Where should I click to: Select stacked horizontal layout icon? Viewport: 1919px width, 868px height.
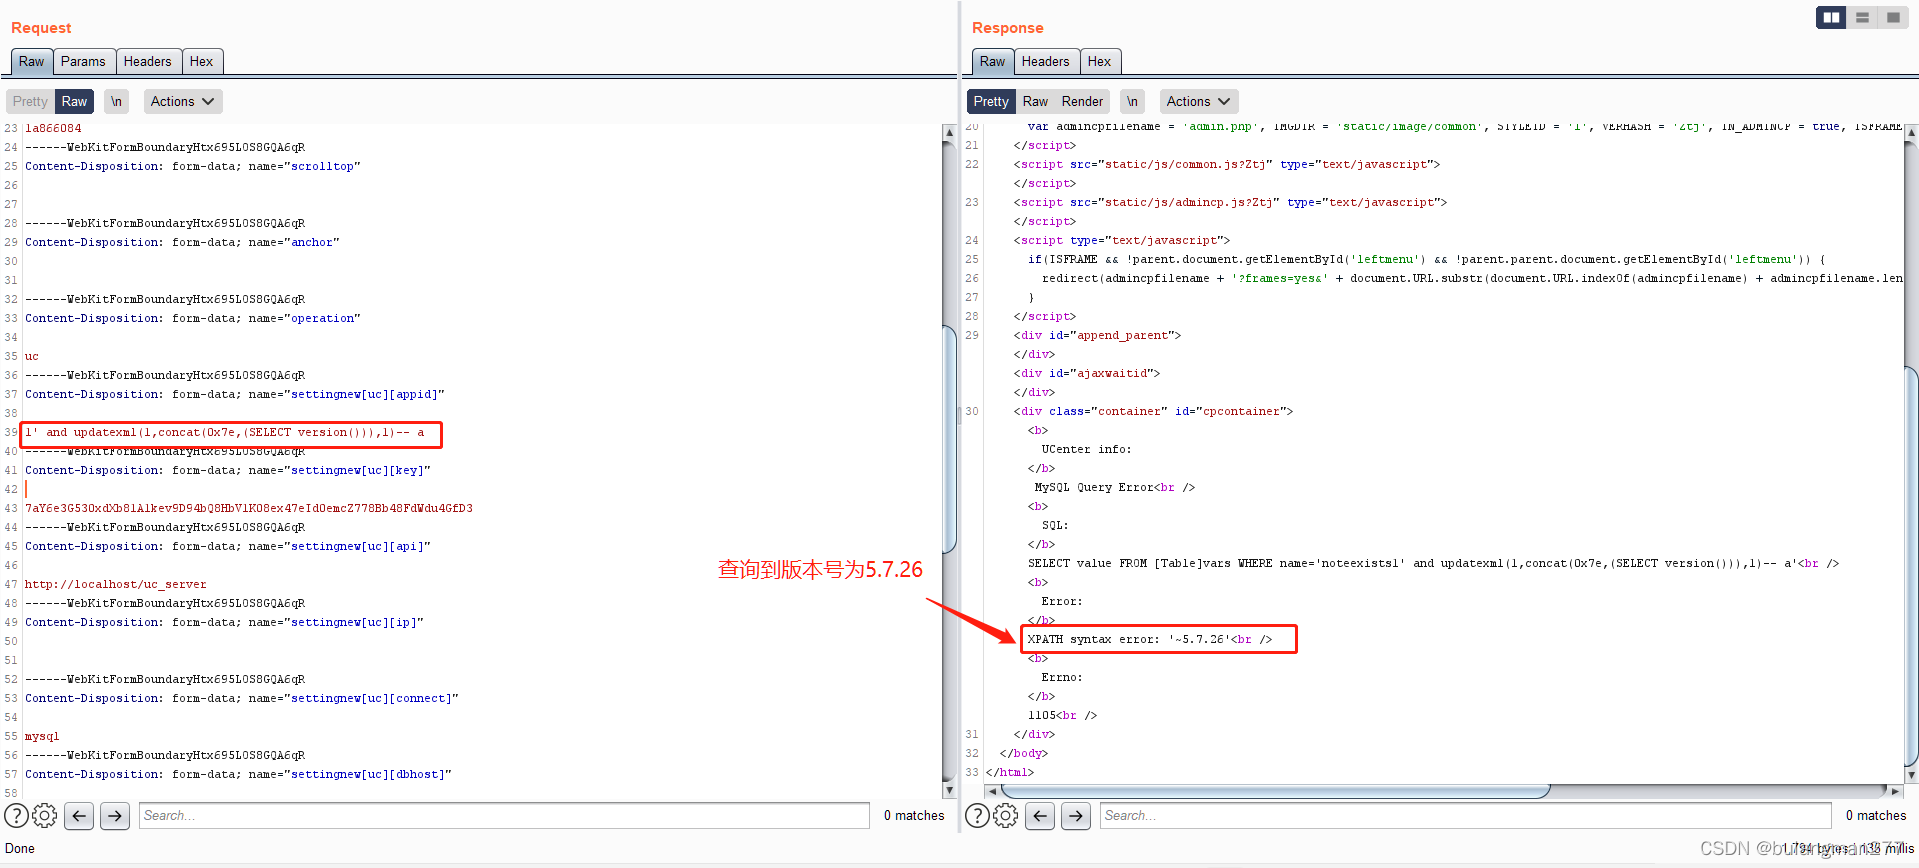coord(1862,17)
